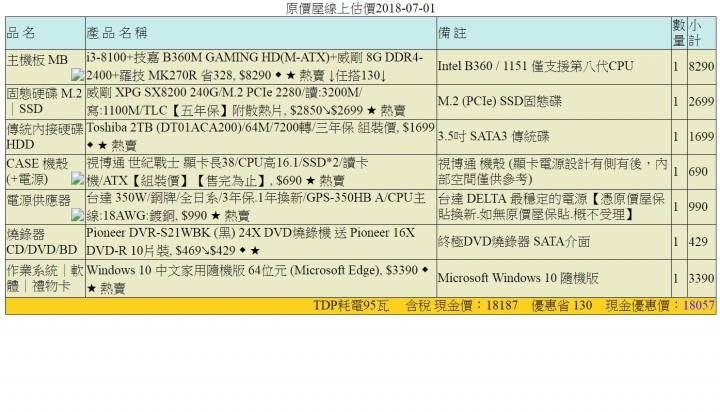Click the subtotal value 2699
The width and height of the screenshot is (720, 412).
701,102
